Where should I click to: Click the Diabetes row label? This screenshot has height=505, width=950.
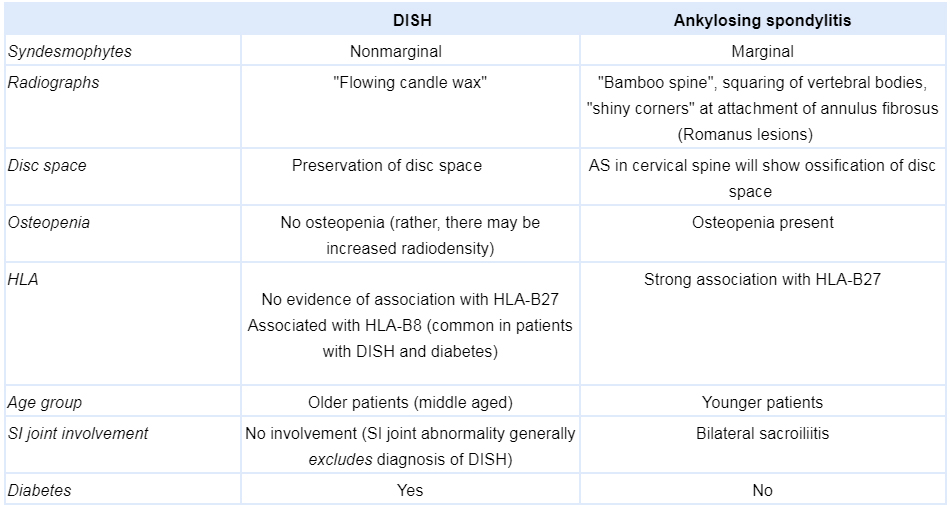[39, 490]
